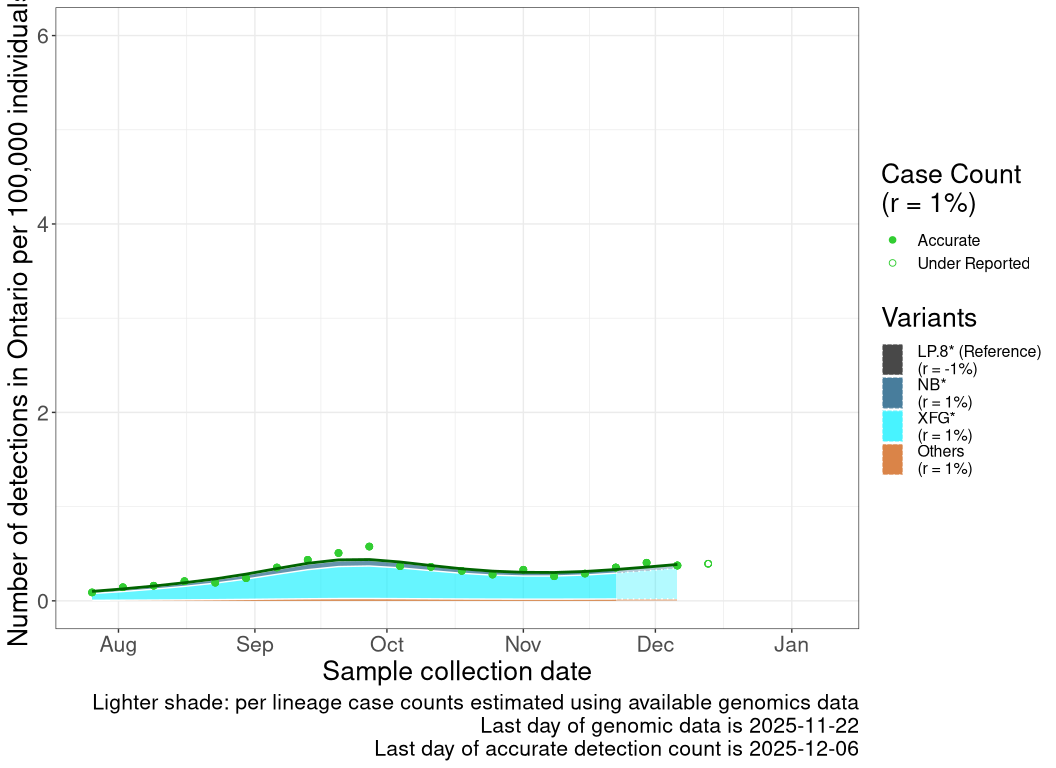Click the "Aug" x-axis tick label
This screenshot has width=1056, height=768.
pyautogui.click(x=118, y=645)
